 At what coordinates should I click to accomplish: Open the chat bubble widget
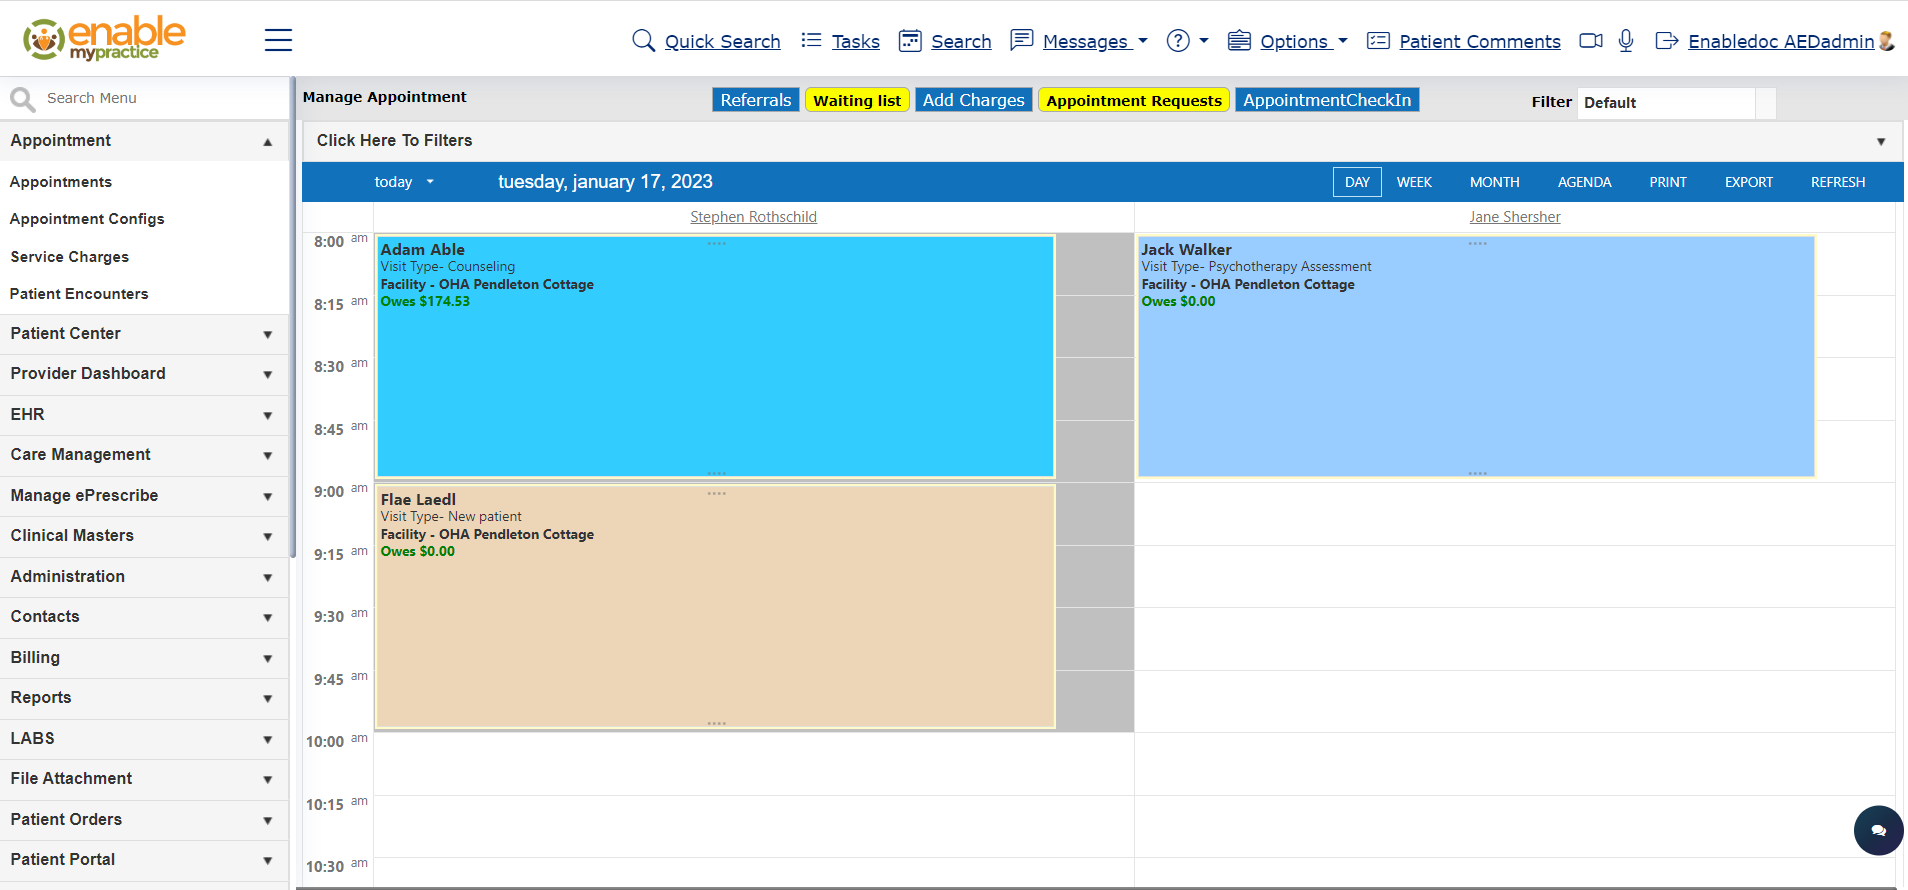(x=1878, y=830)
